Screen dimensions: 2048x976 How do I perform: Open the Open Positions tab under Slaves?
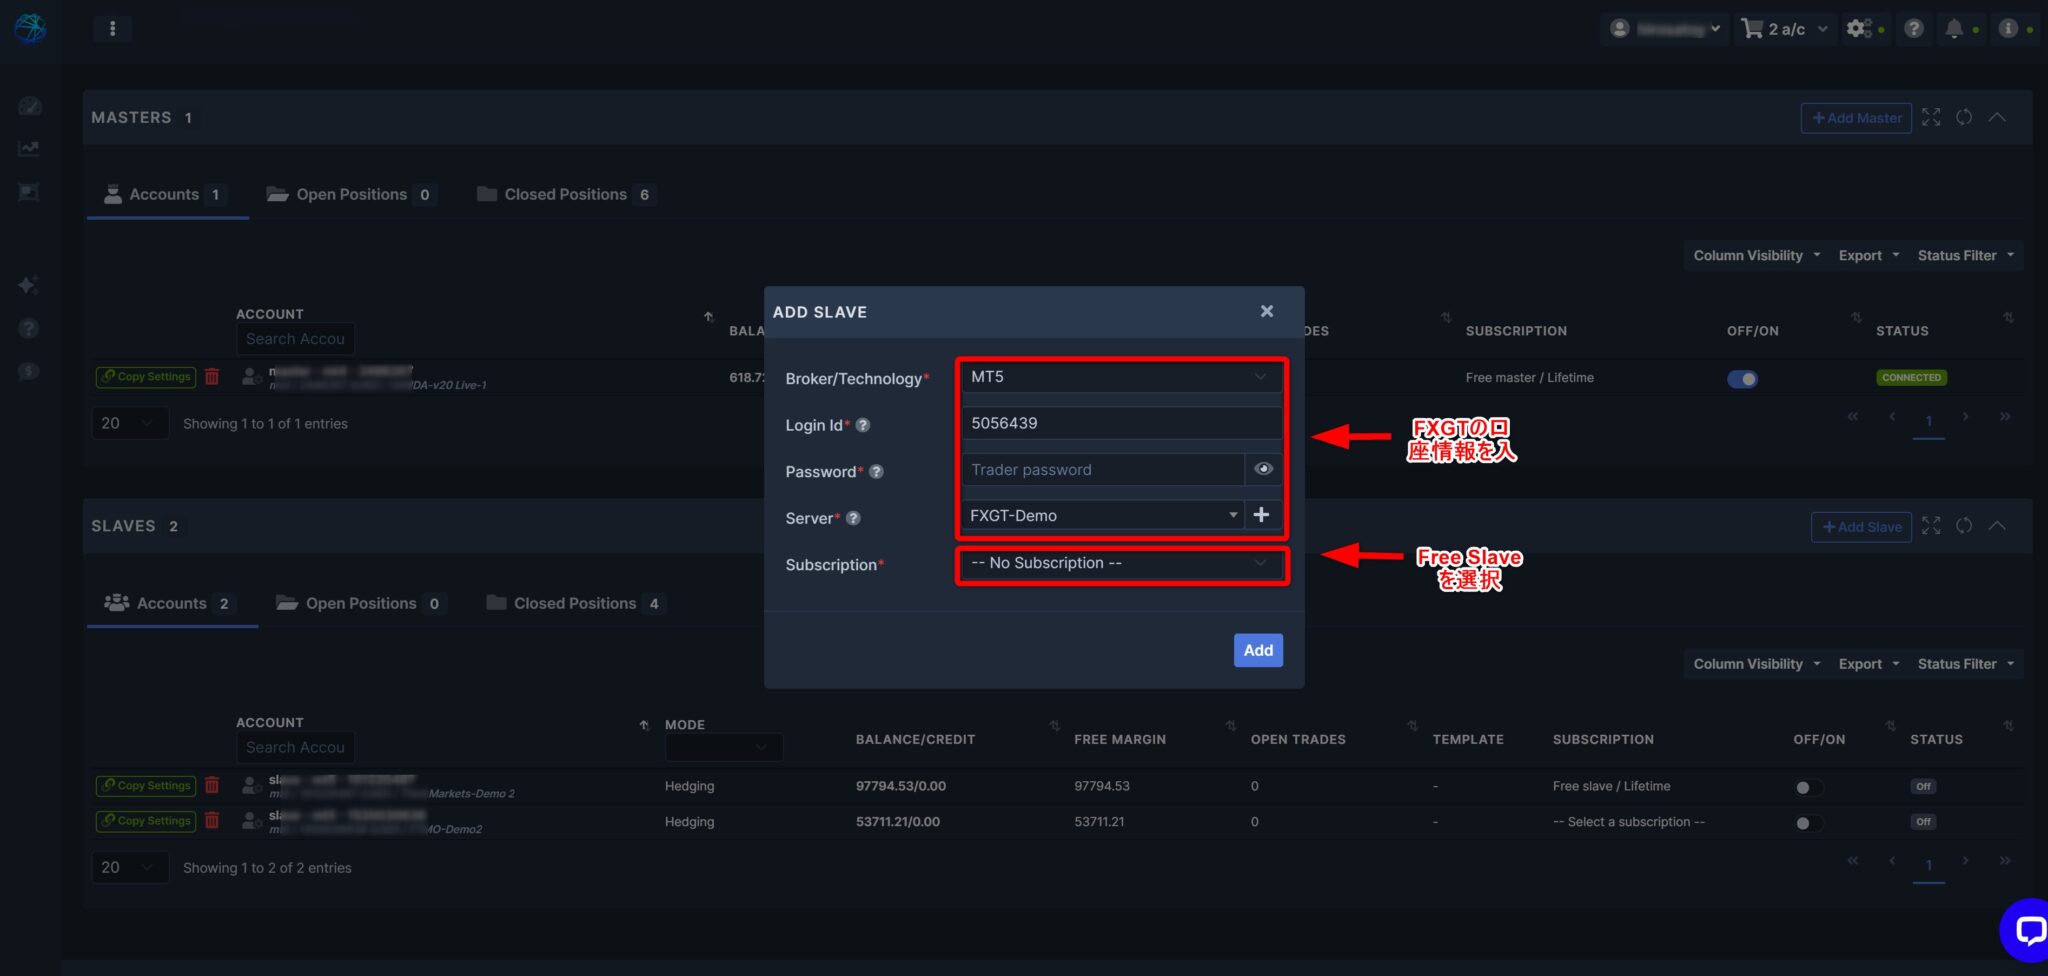360,603
